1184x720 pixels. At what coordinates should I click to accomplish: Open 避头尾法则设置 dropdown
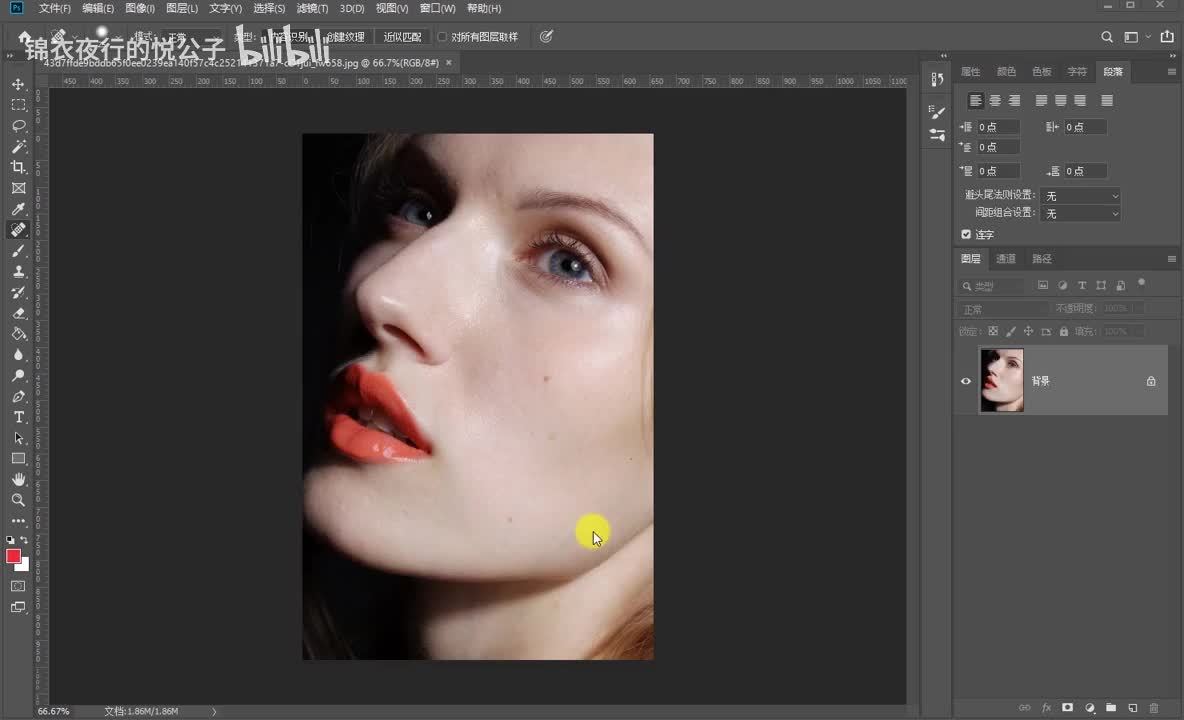point(1081,196)
